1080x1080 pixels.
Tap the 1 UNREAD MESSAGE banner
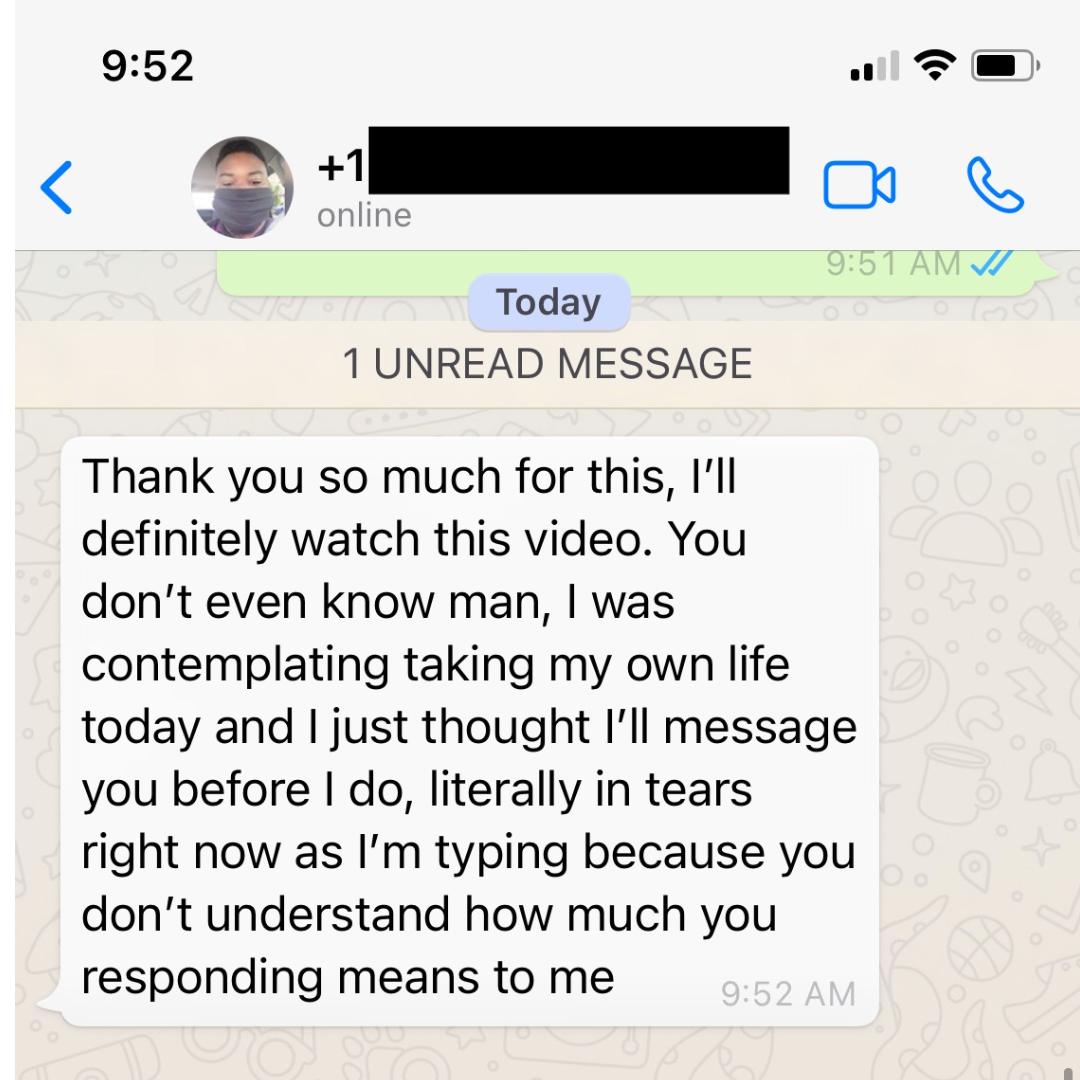[x=548, y=364]
